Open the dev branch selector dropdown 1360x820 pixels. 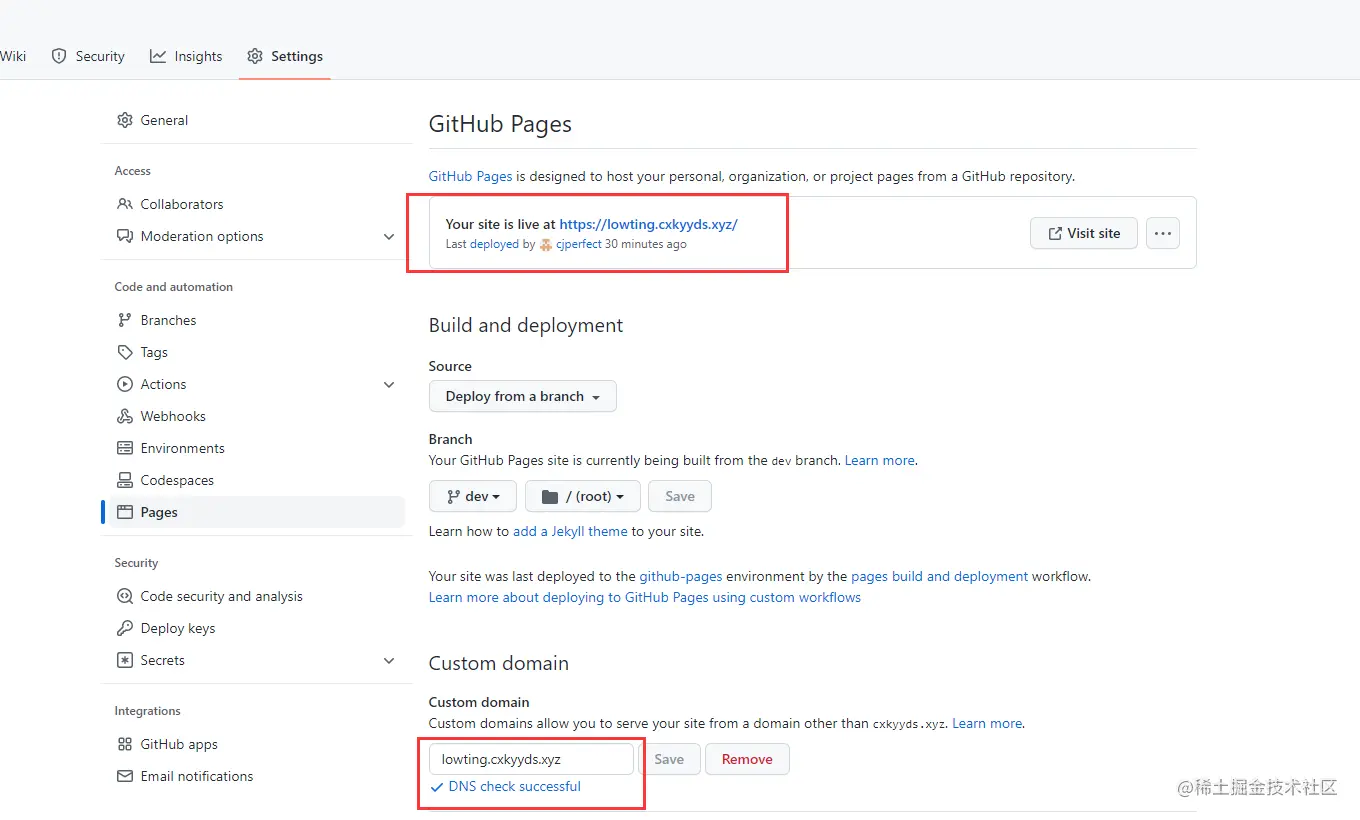473,496
